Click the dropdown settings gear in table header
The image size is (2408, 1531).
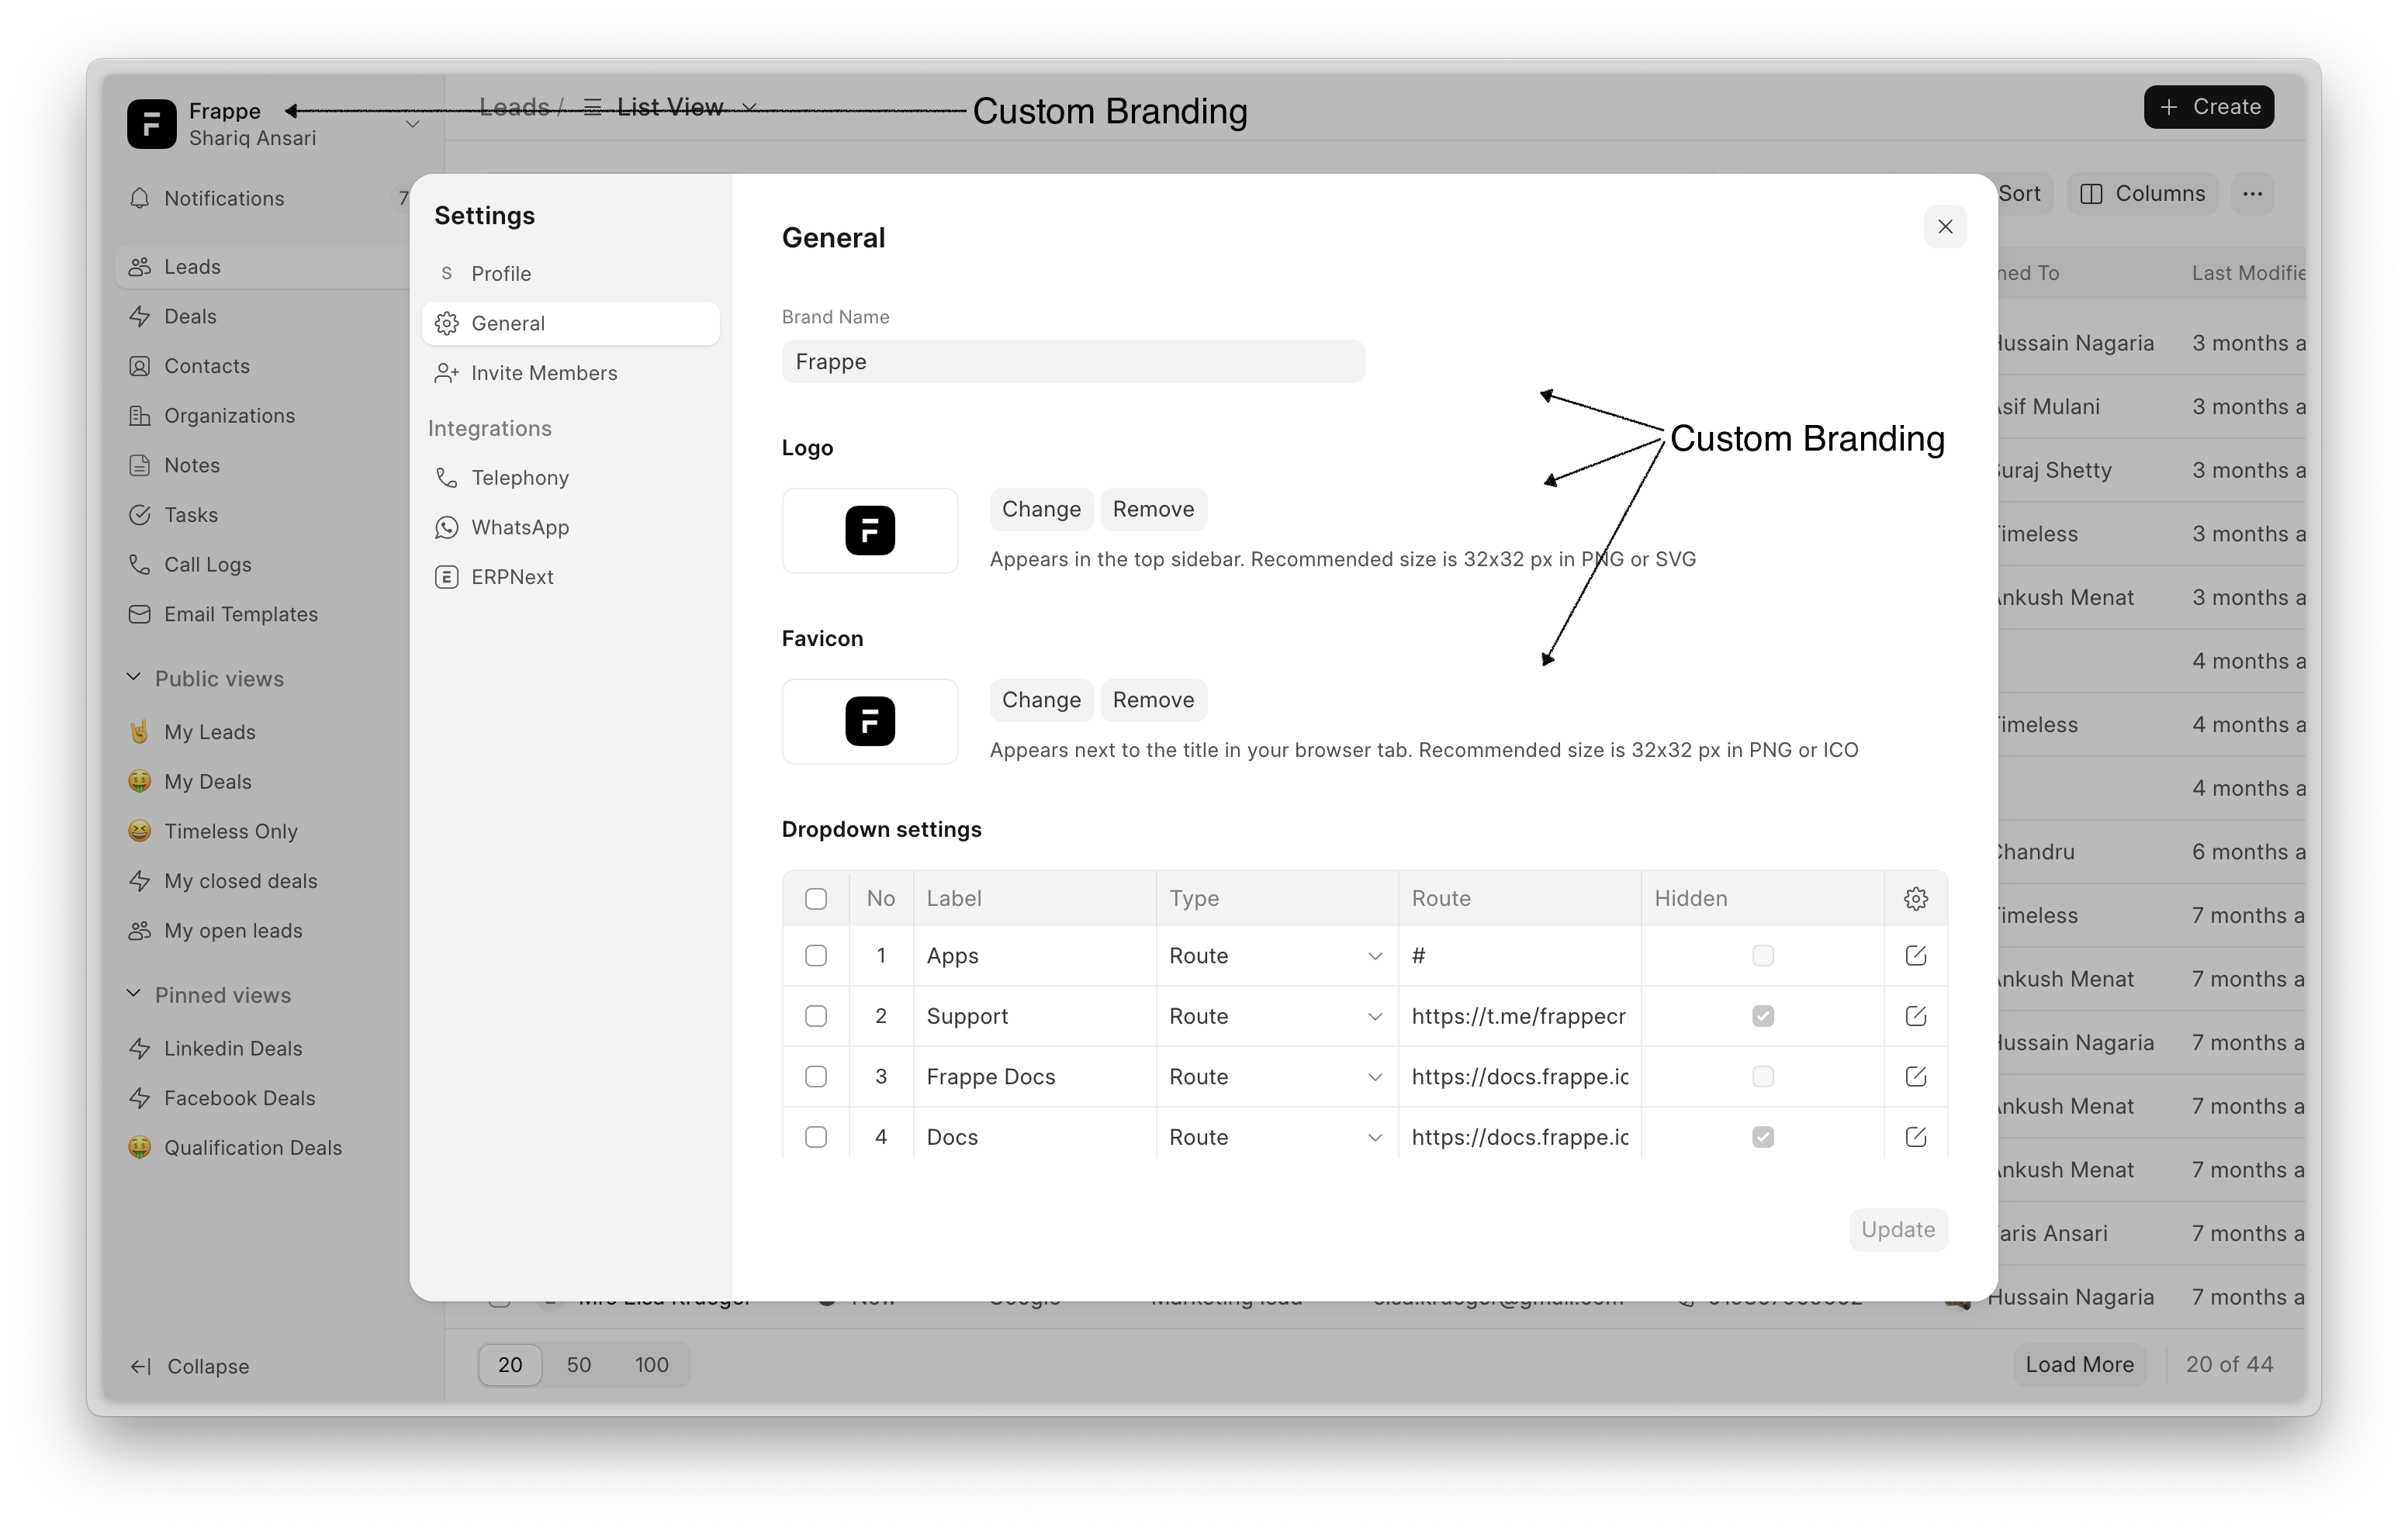1915,898
